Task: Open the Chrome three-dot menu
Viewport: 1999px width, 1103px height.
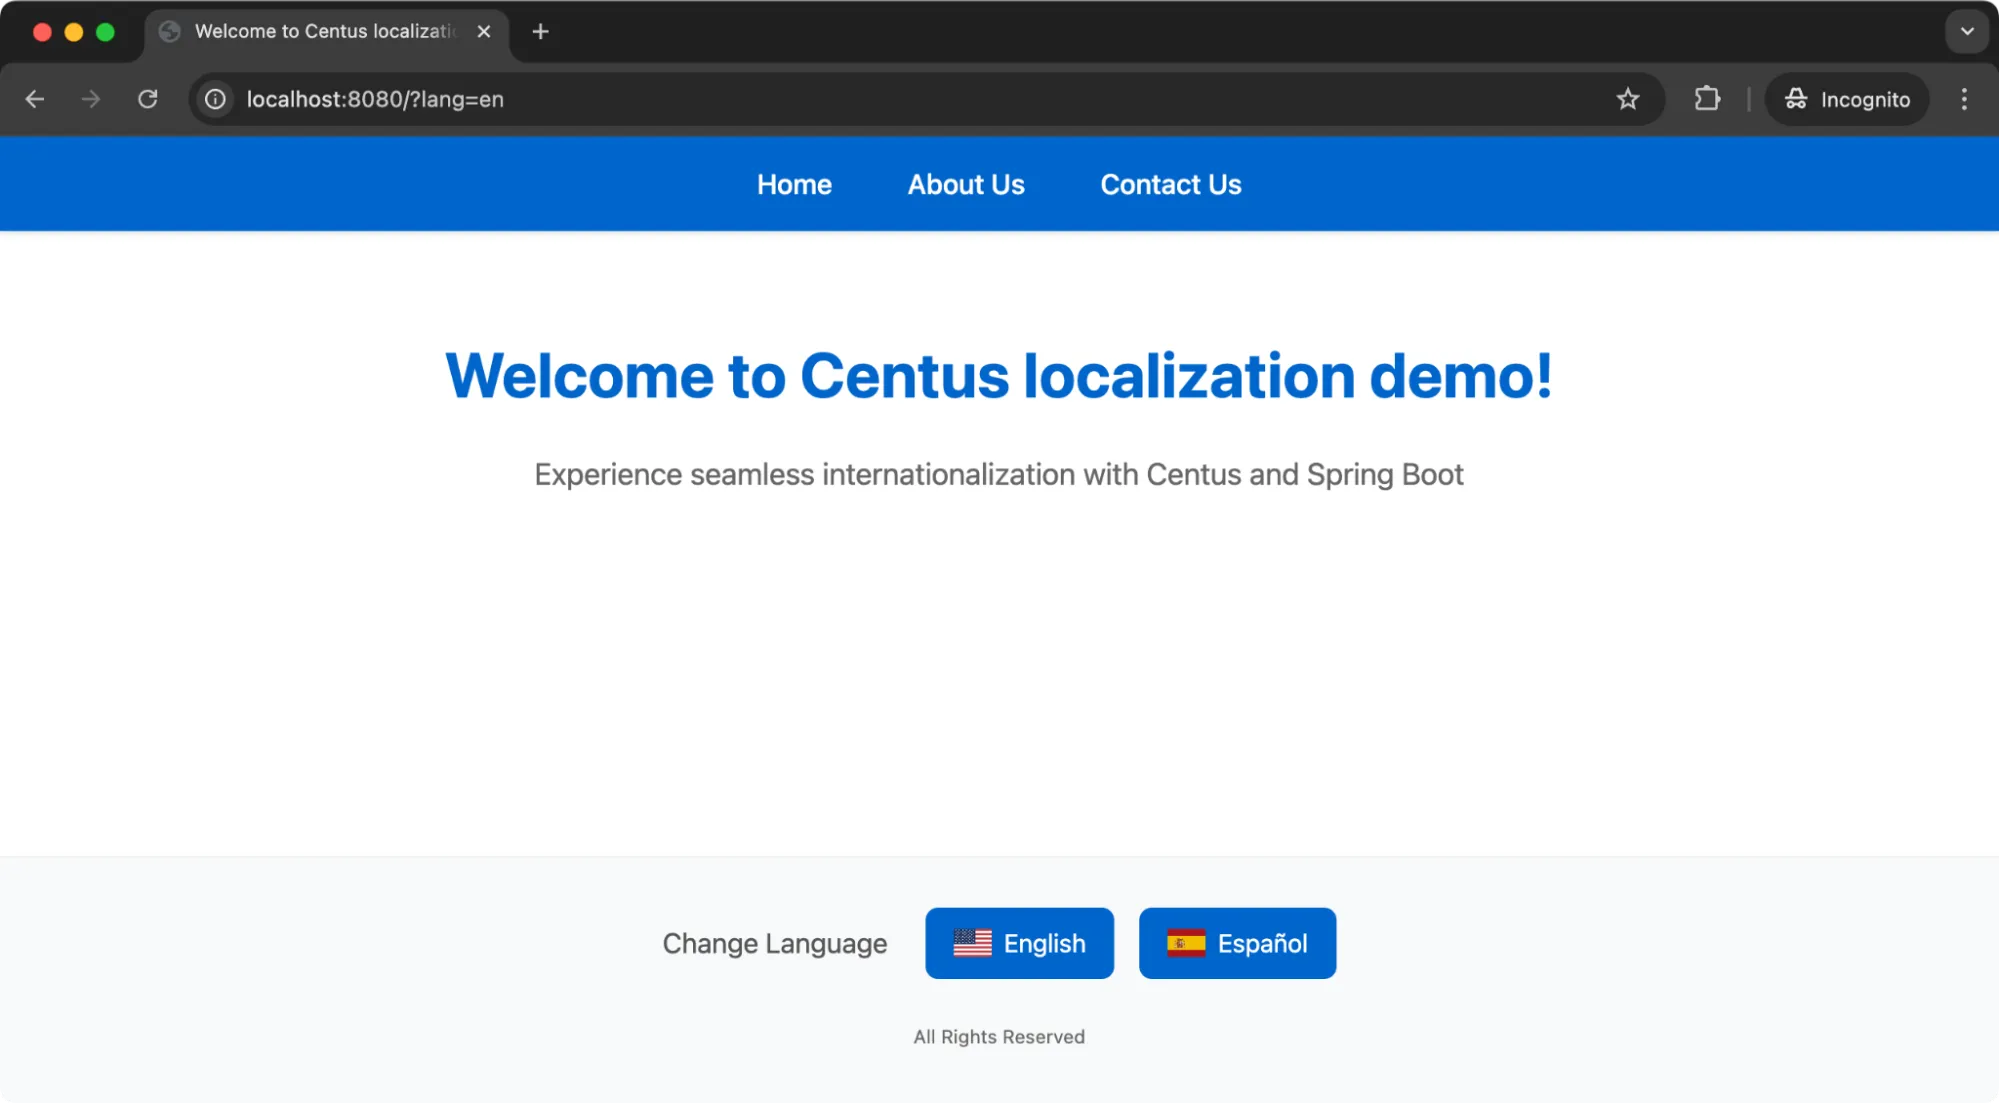Action: pyautogui.click(x=1964, y=99)
